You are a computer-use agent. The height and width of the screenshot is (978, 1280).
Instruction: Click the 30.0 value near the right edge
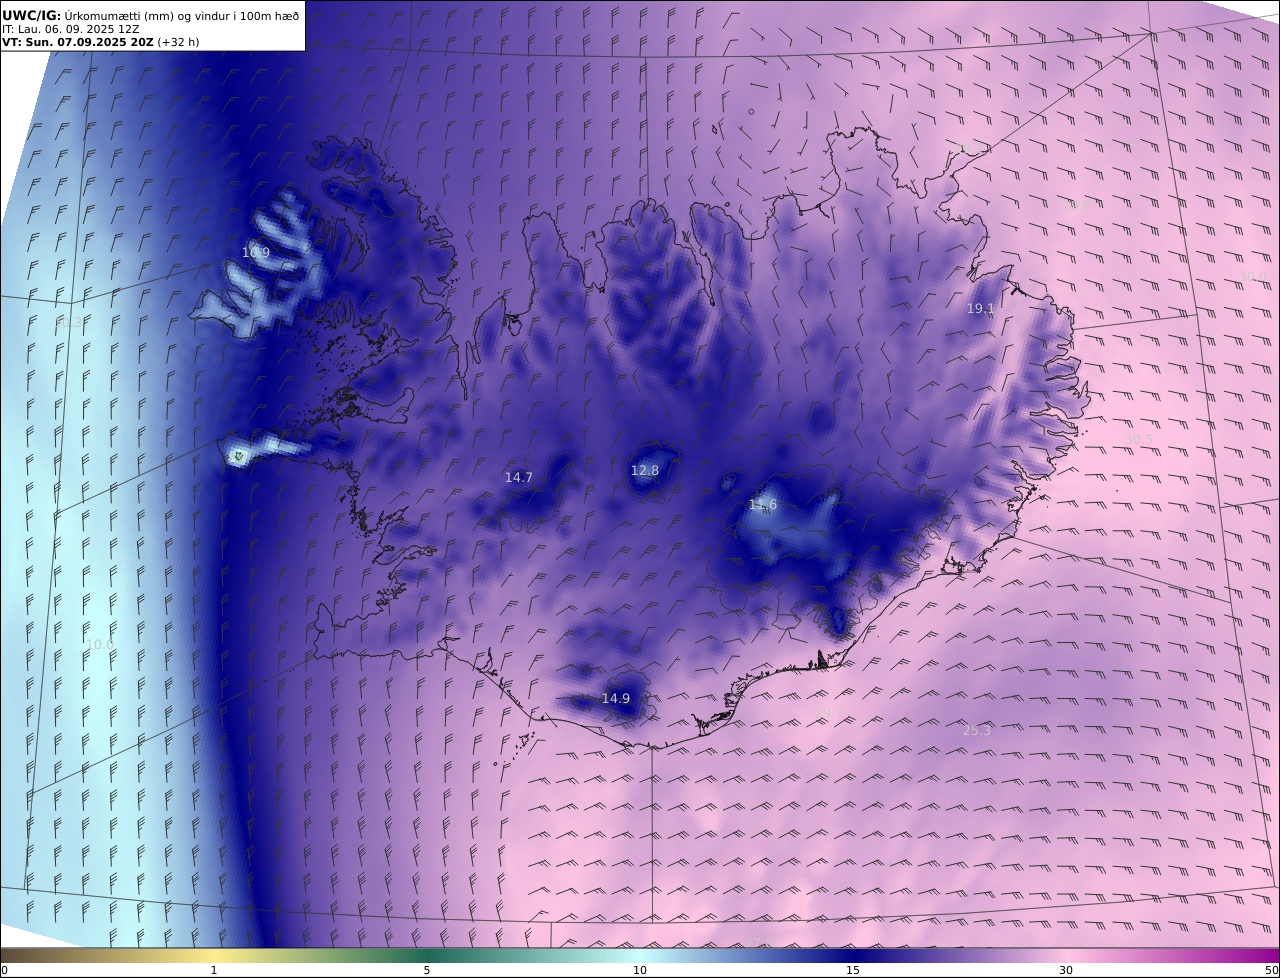point(1252,277)
